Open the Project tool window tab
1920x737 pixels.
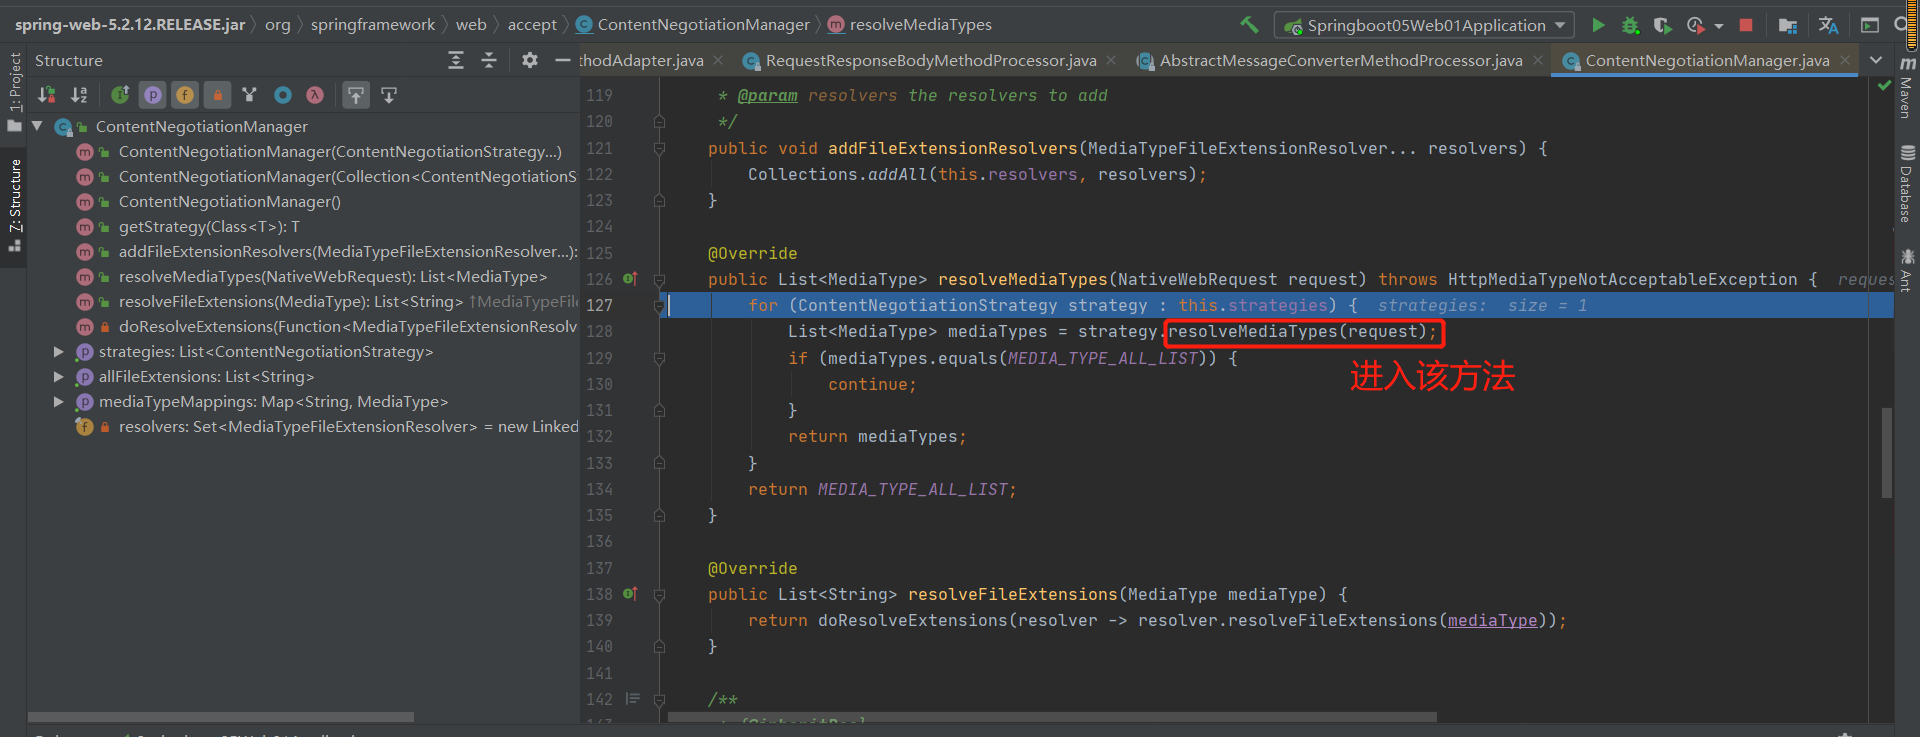pyautogui.click(x=14, y=90)
